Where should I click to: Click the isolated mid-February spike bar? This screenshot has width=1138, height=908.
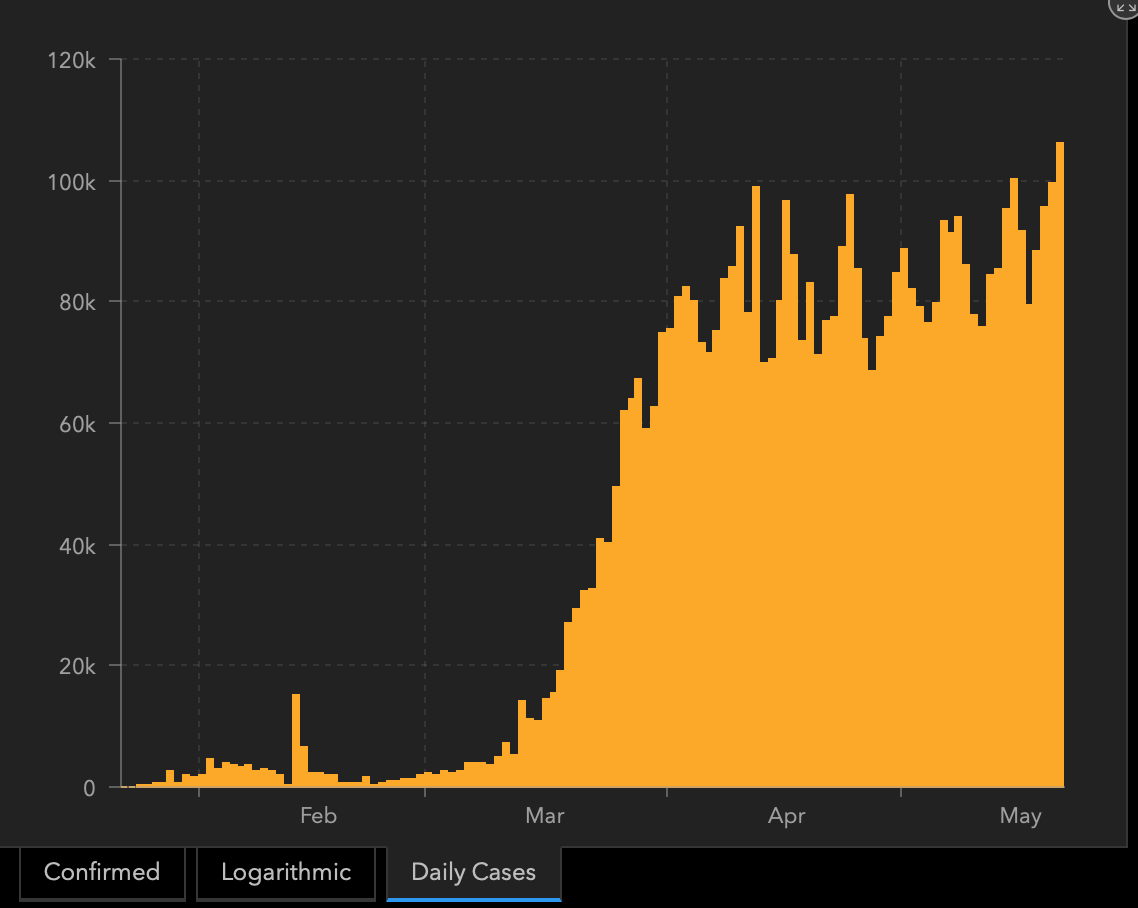click(x=296, y=740)
